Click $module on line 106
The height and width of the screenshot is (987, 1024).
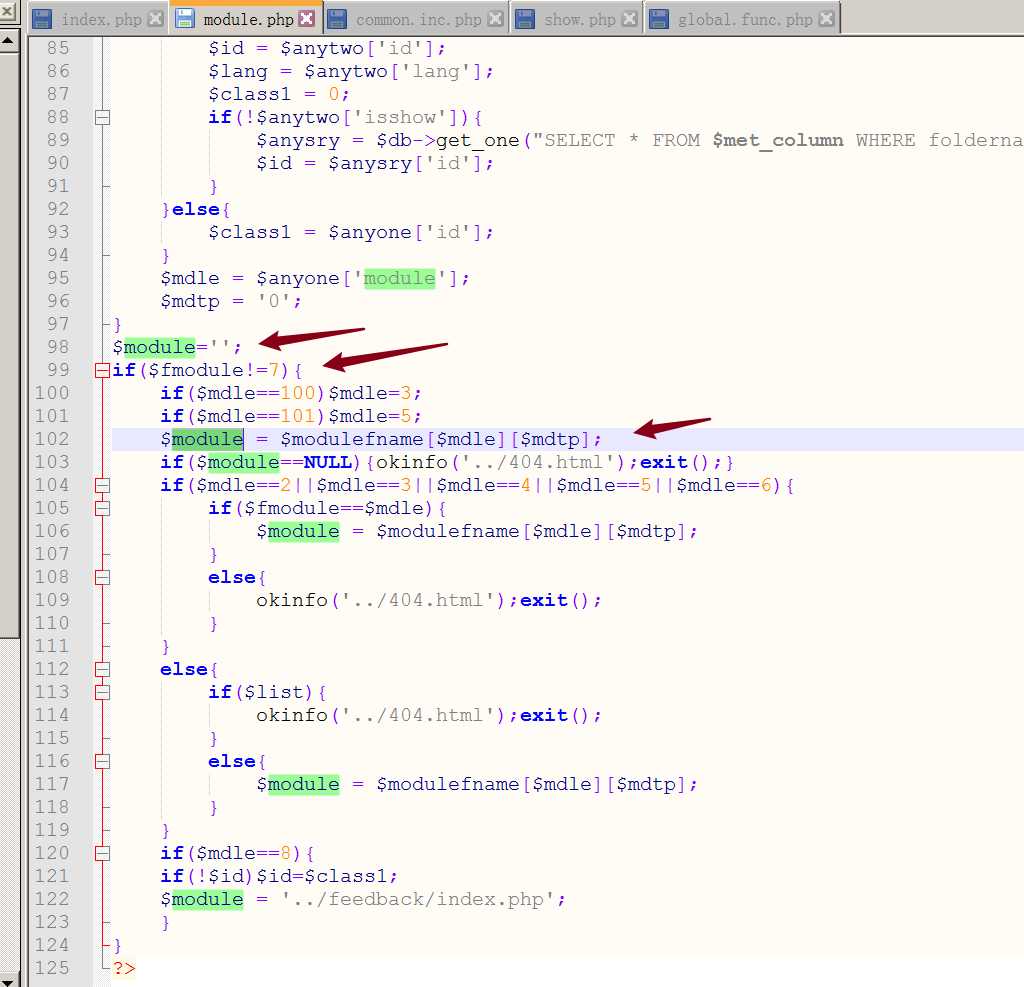click(298, 531)
